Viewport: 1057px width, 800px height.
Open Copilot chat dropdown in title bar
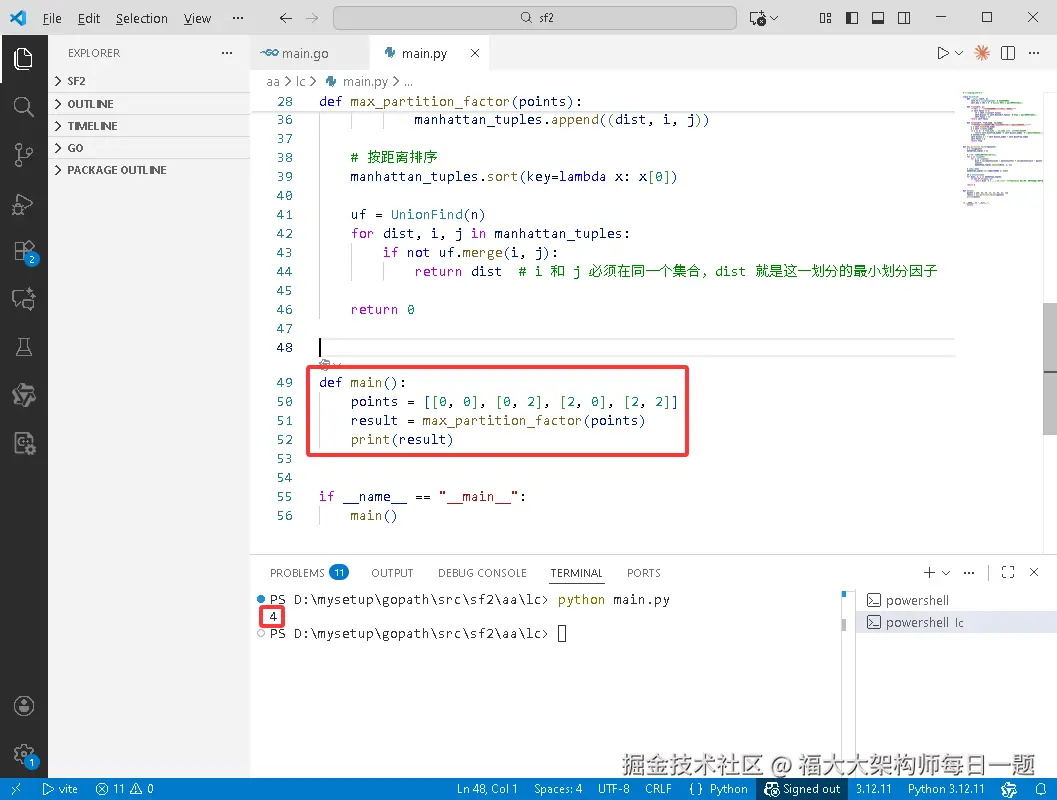774,18
